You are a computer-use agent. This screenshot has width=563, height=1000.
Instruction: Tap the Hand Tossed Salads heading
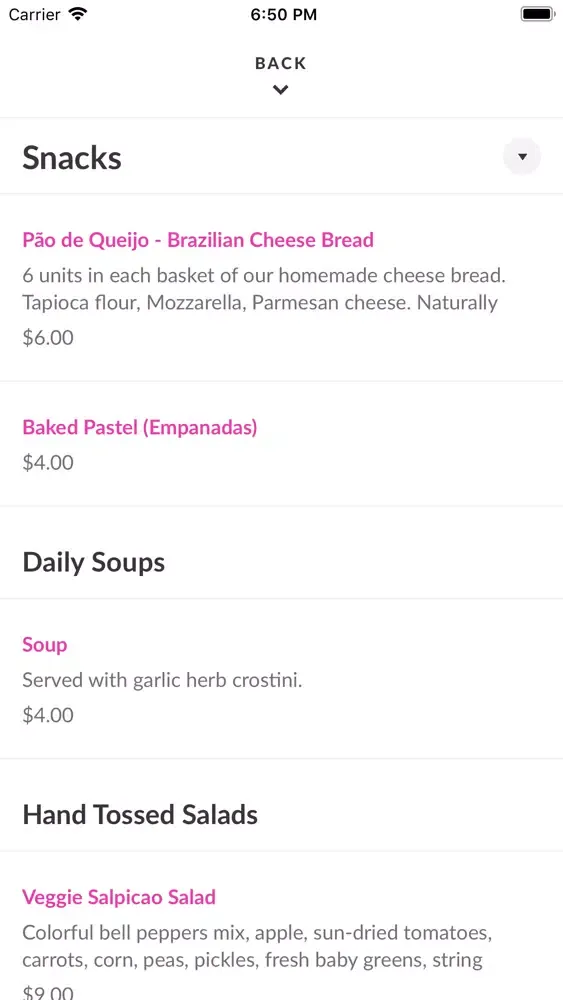tap(140, 814)
